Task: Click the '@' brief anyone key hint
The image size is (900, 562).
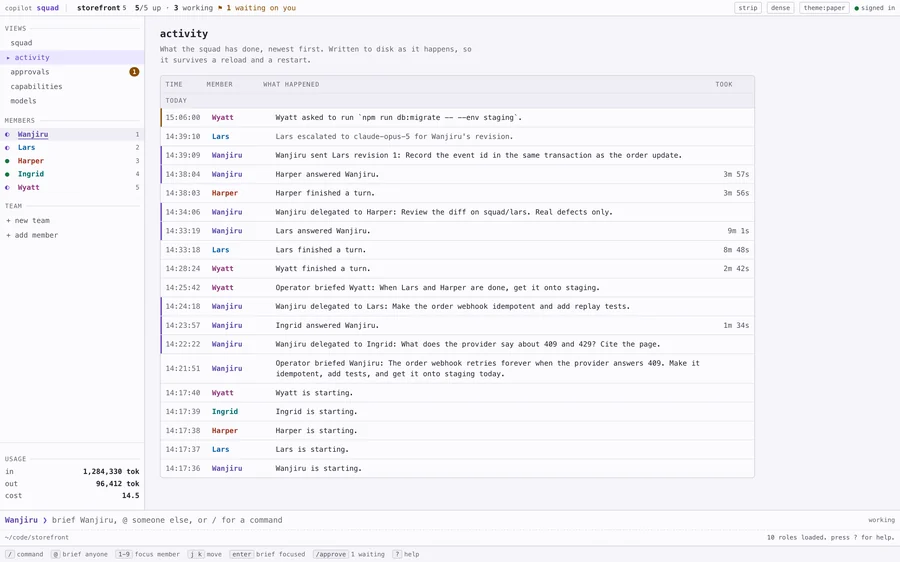Action: (56, 554)
